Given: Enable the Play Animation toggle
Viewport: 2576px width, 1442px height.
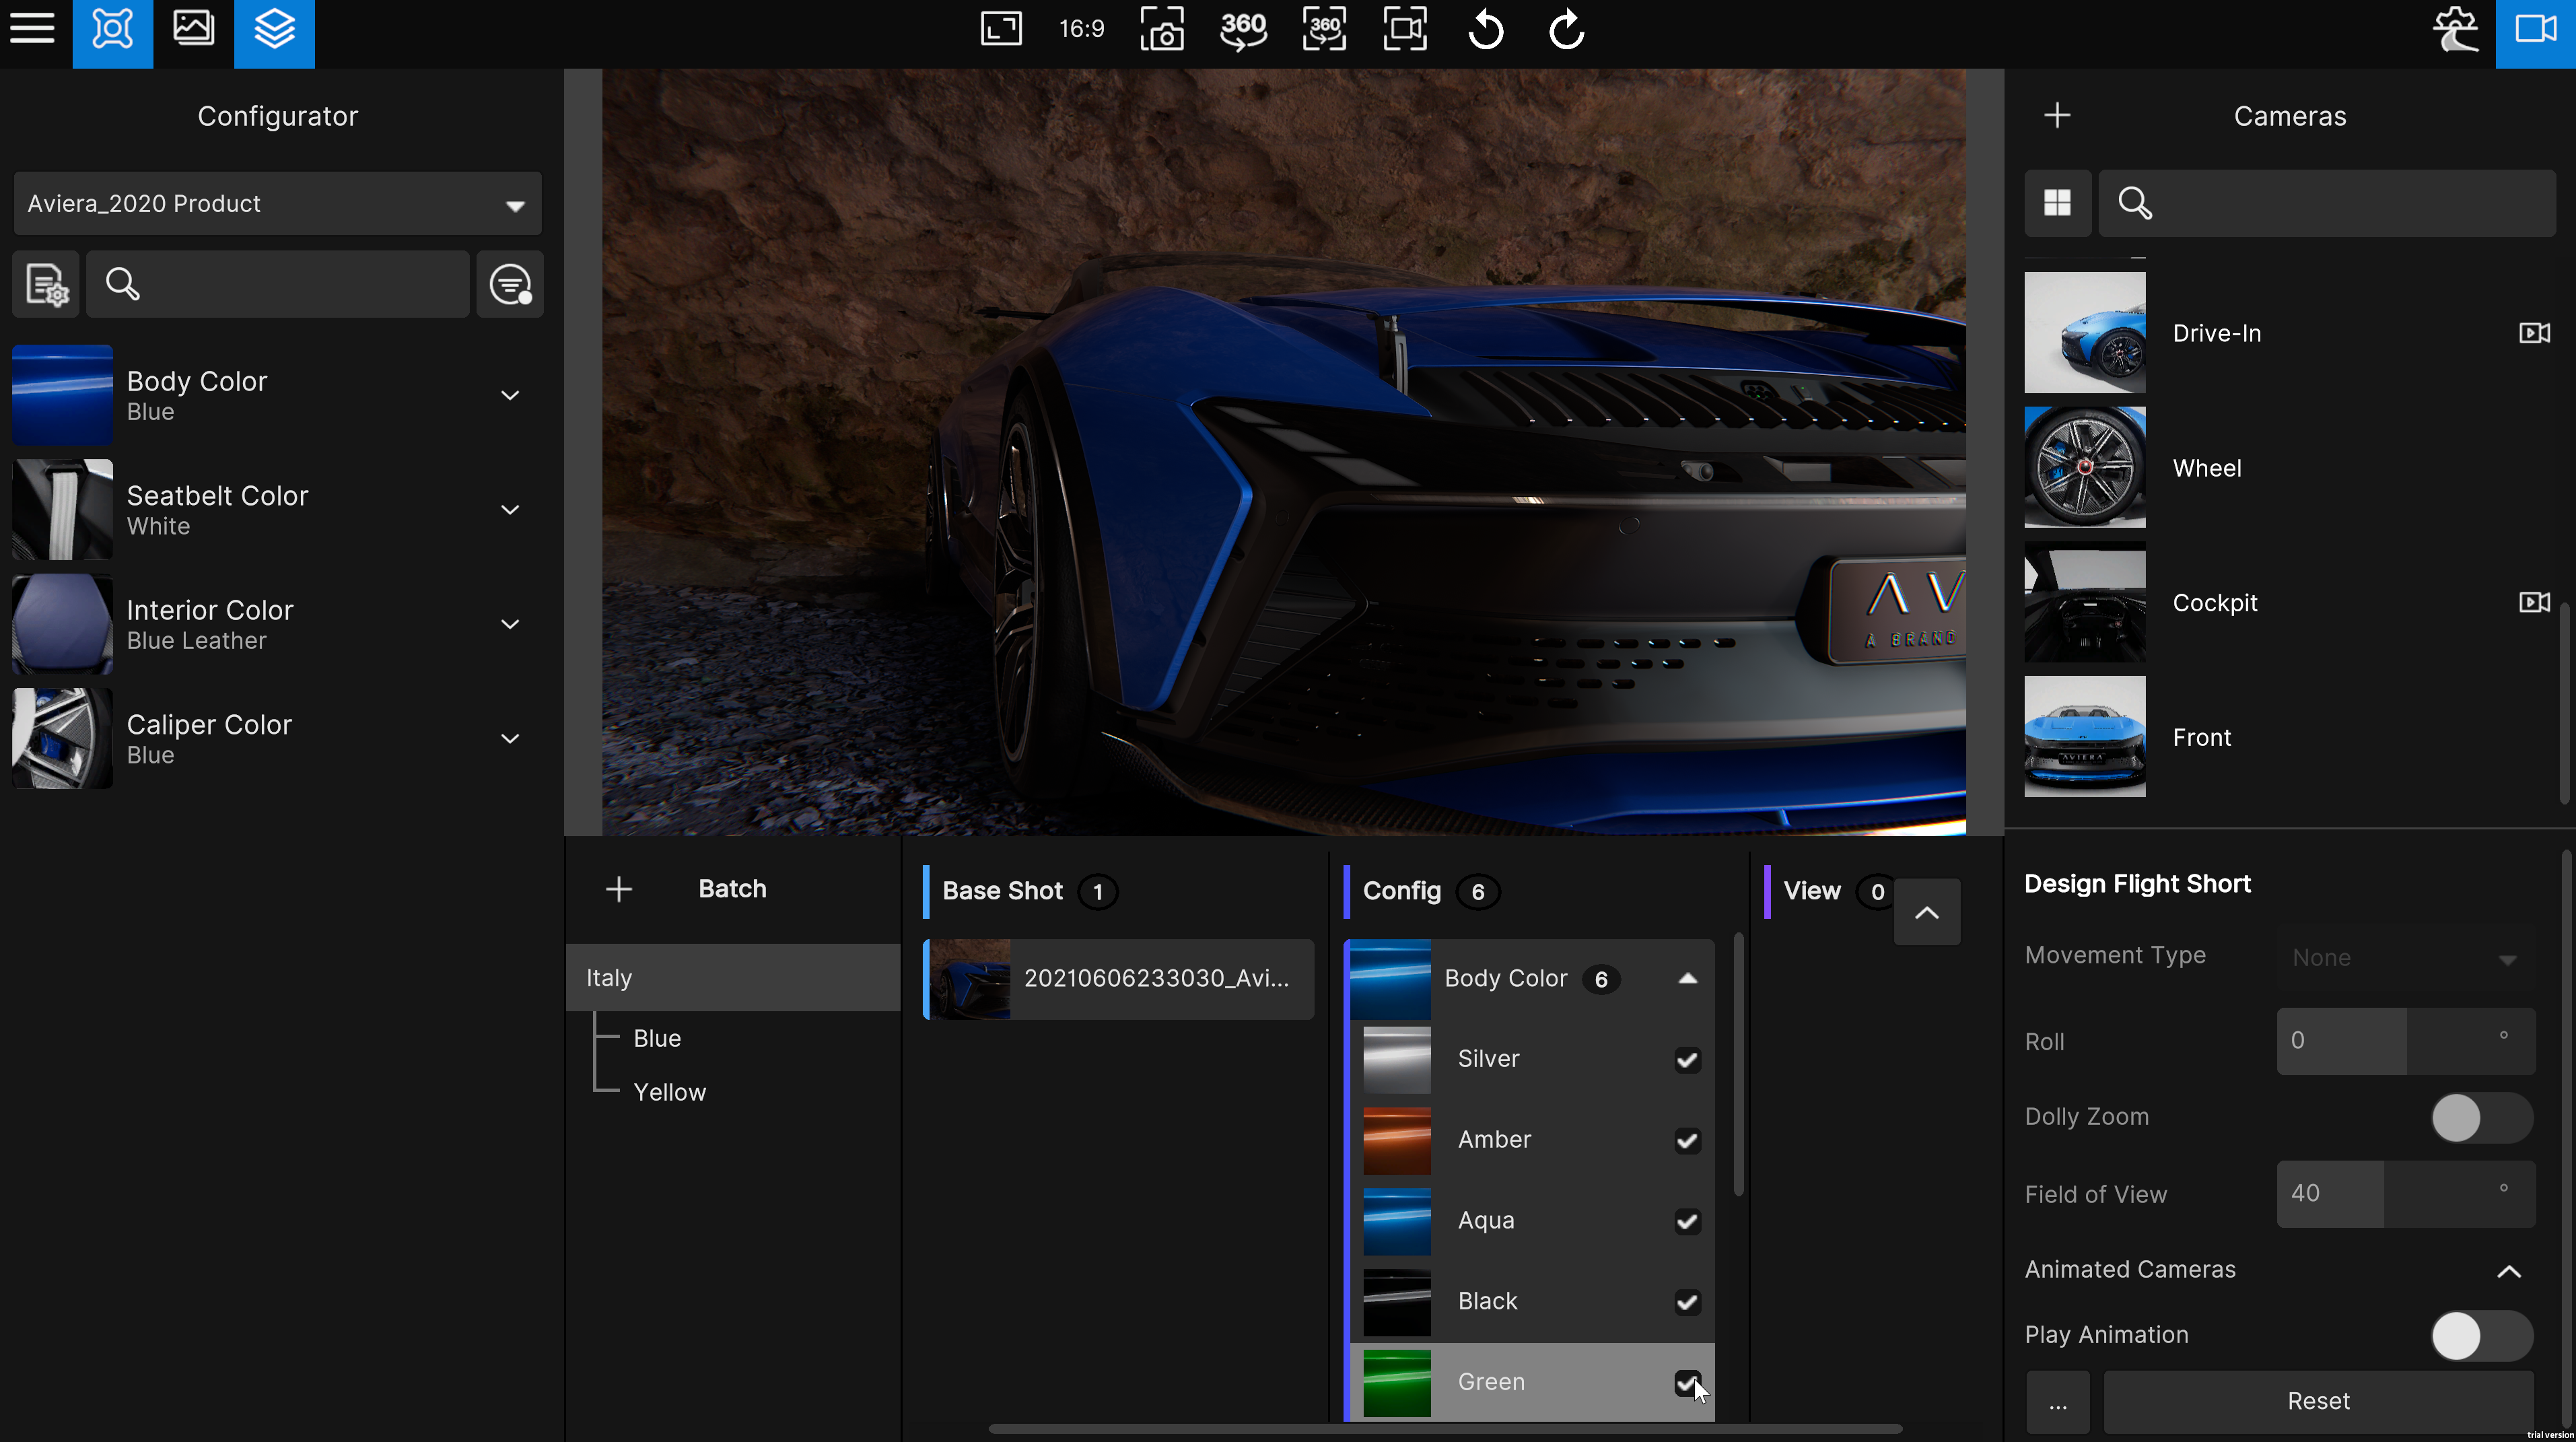Looking at the screenshot, I should pos(2481,1335).
